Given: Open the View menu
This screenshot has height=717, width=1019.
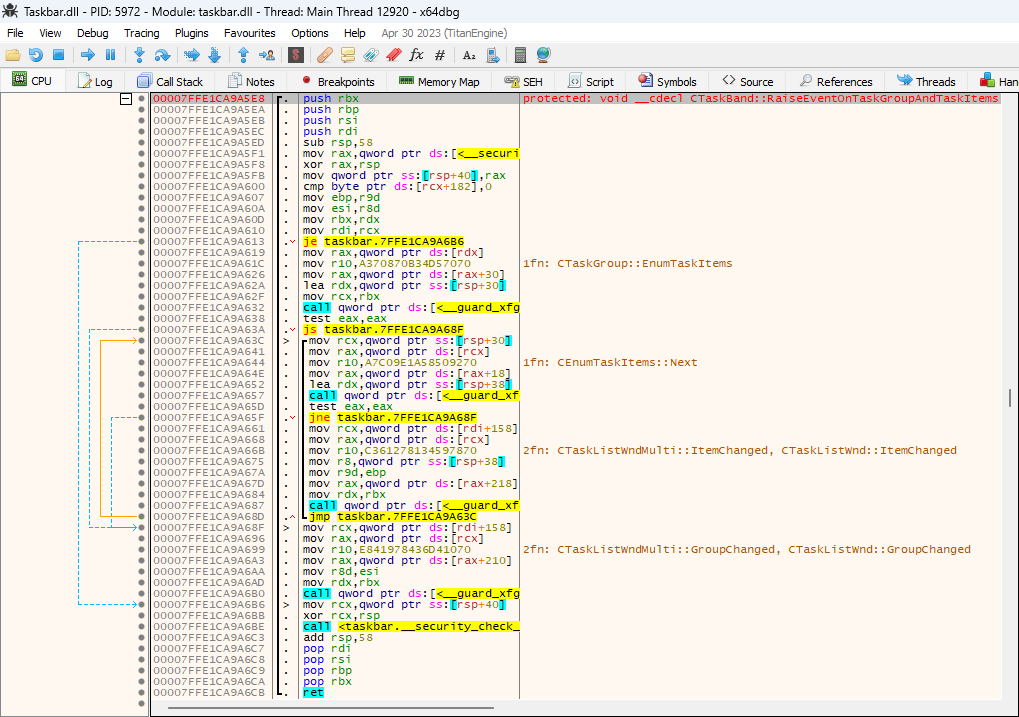Looking at the screenshot, I should point(50,33).
